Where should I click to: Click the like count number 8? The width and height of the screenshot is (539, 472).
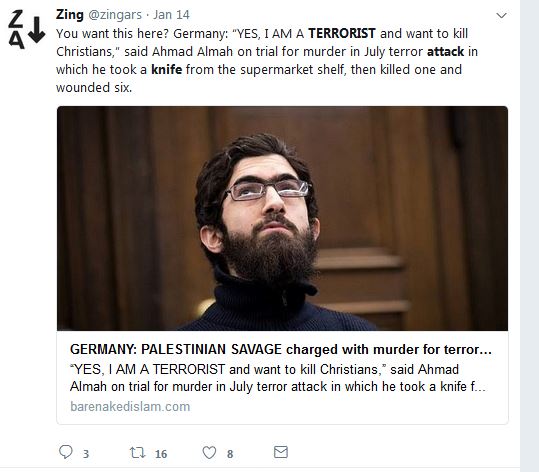coord(230,454)
